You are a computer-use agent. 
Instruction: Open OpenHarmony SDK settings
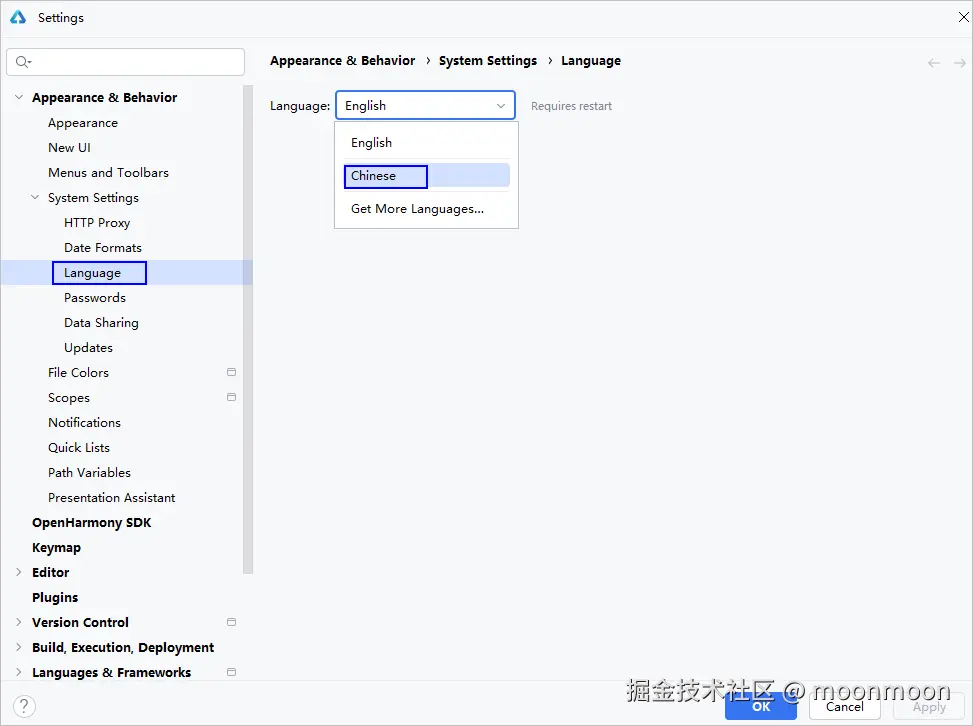pos(91,522)
